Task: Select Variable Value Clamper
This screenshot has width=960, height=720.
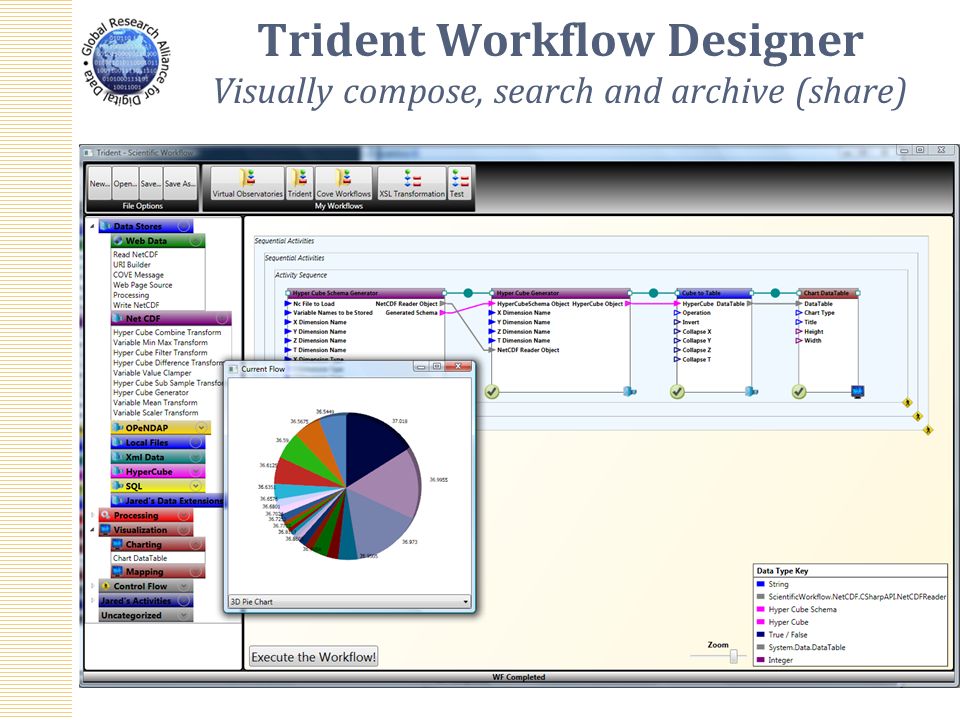Action: (152, 373)
